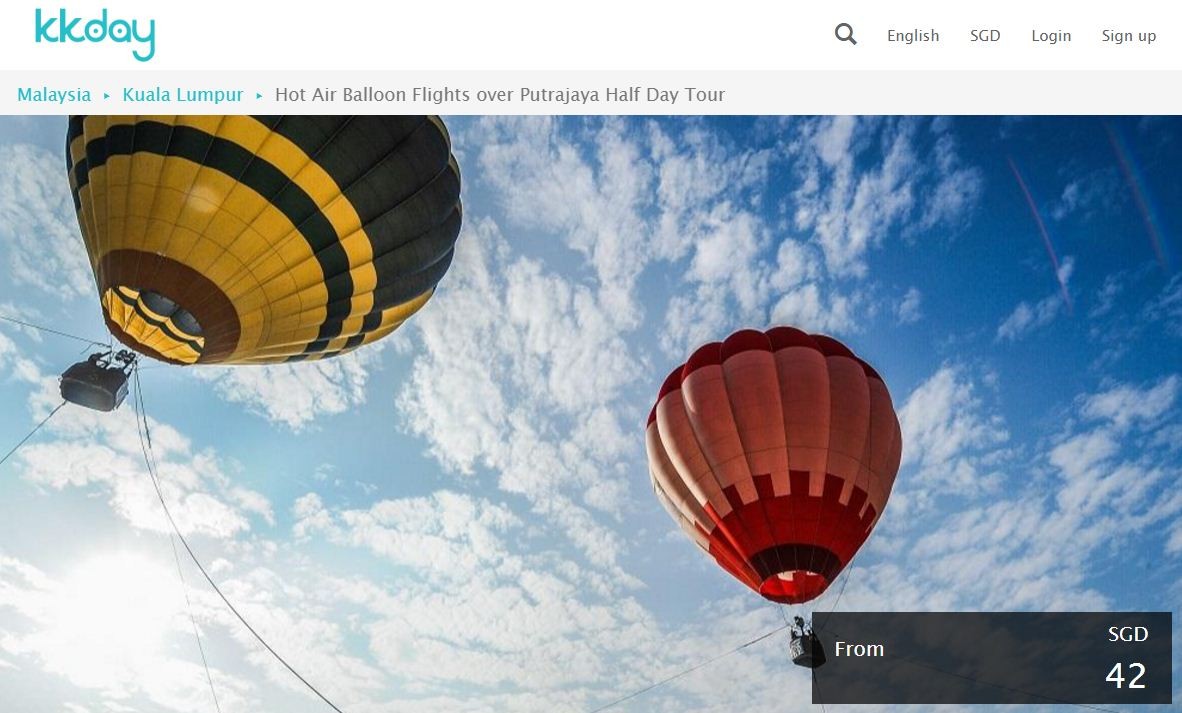This screenshot has width=1182, height=713.
Task: Click the dark price box background
Action: pos(991,658)
